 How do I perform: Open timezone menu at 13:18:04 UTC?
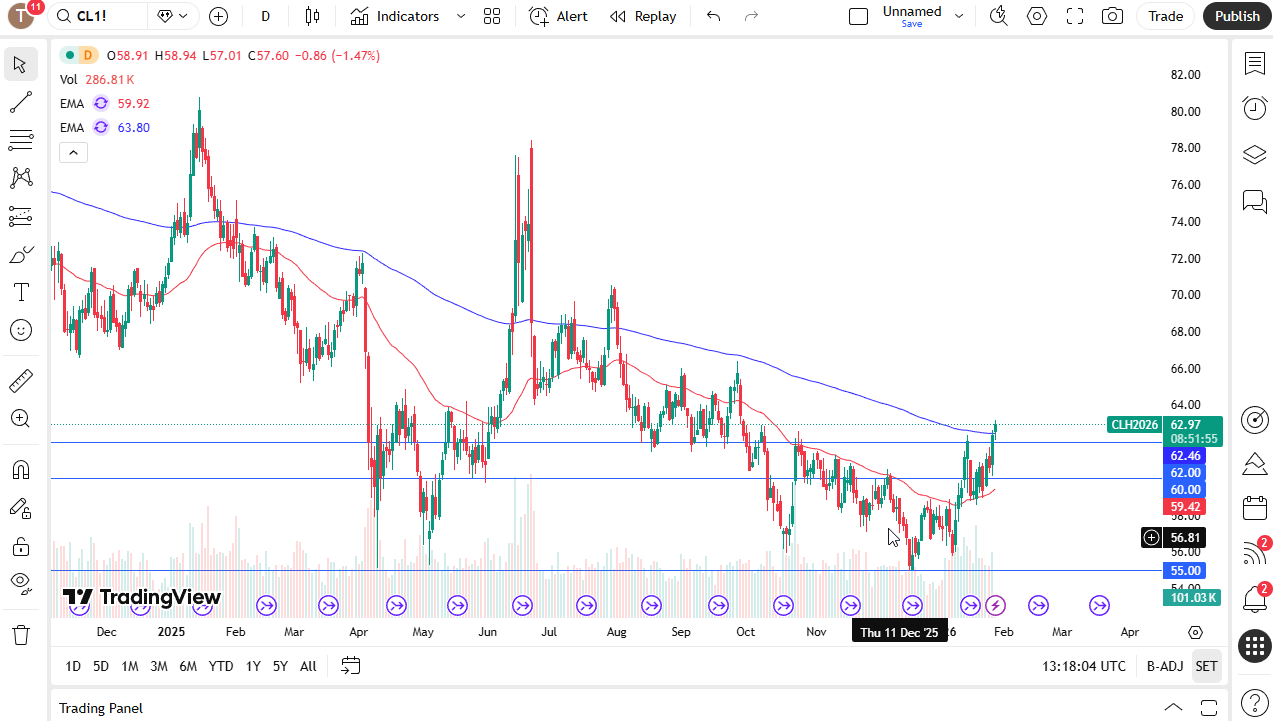click(1084, 666)
